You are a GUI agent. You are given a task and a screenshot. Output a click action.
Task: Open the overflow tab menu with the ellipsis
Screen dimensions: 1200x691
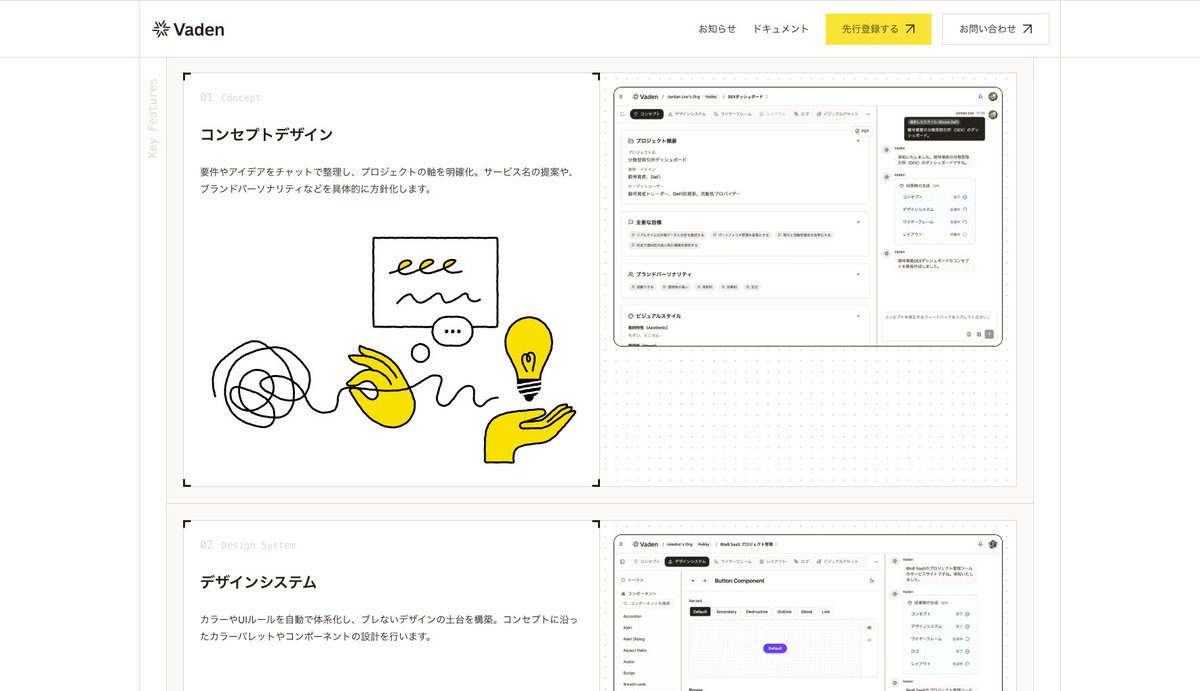[868, 114]
